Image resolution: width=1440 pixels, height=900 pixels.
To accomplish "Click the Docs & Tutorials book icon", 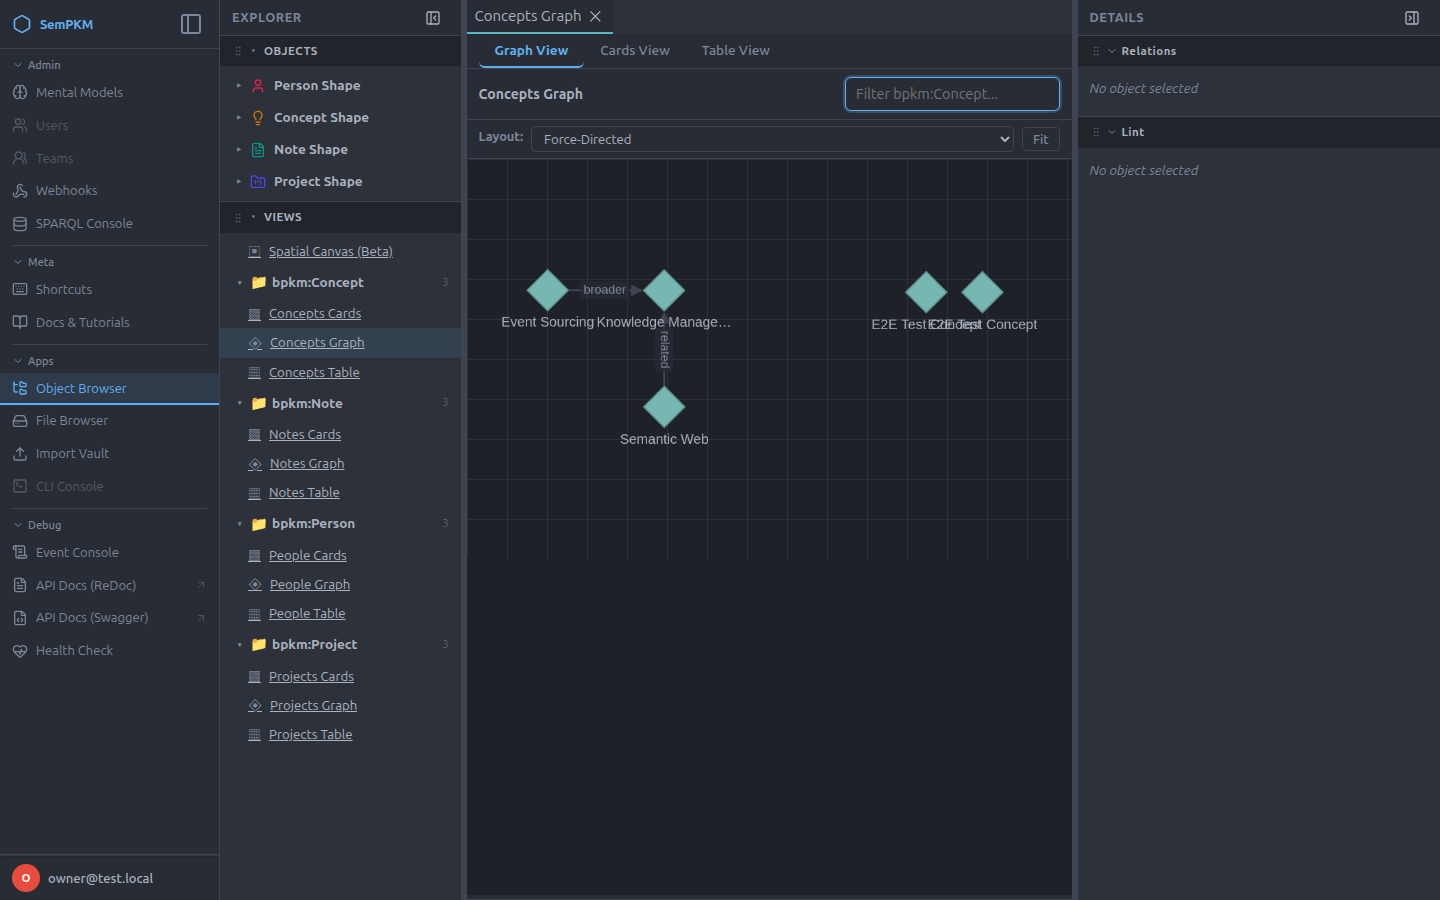I will 20,322.
